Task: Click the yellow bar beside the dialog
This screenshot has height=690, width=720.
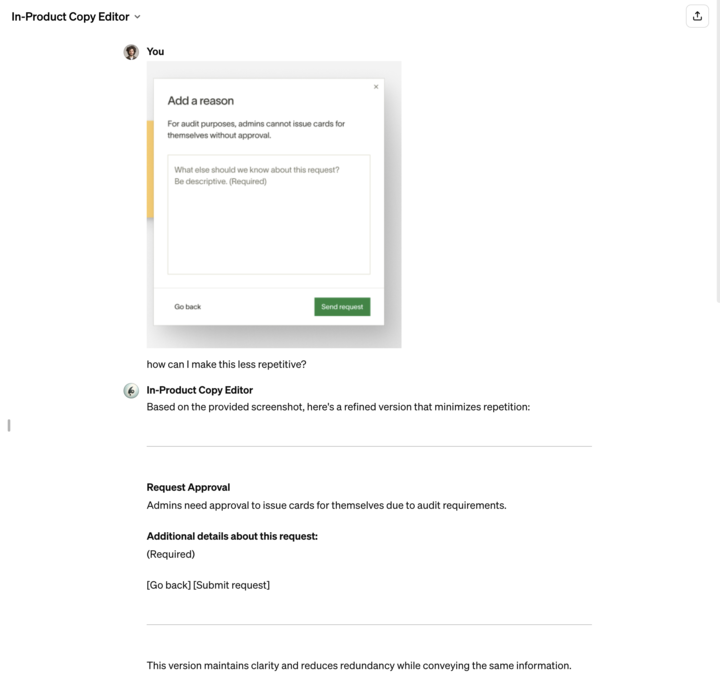Action: [x=150, y=169]
